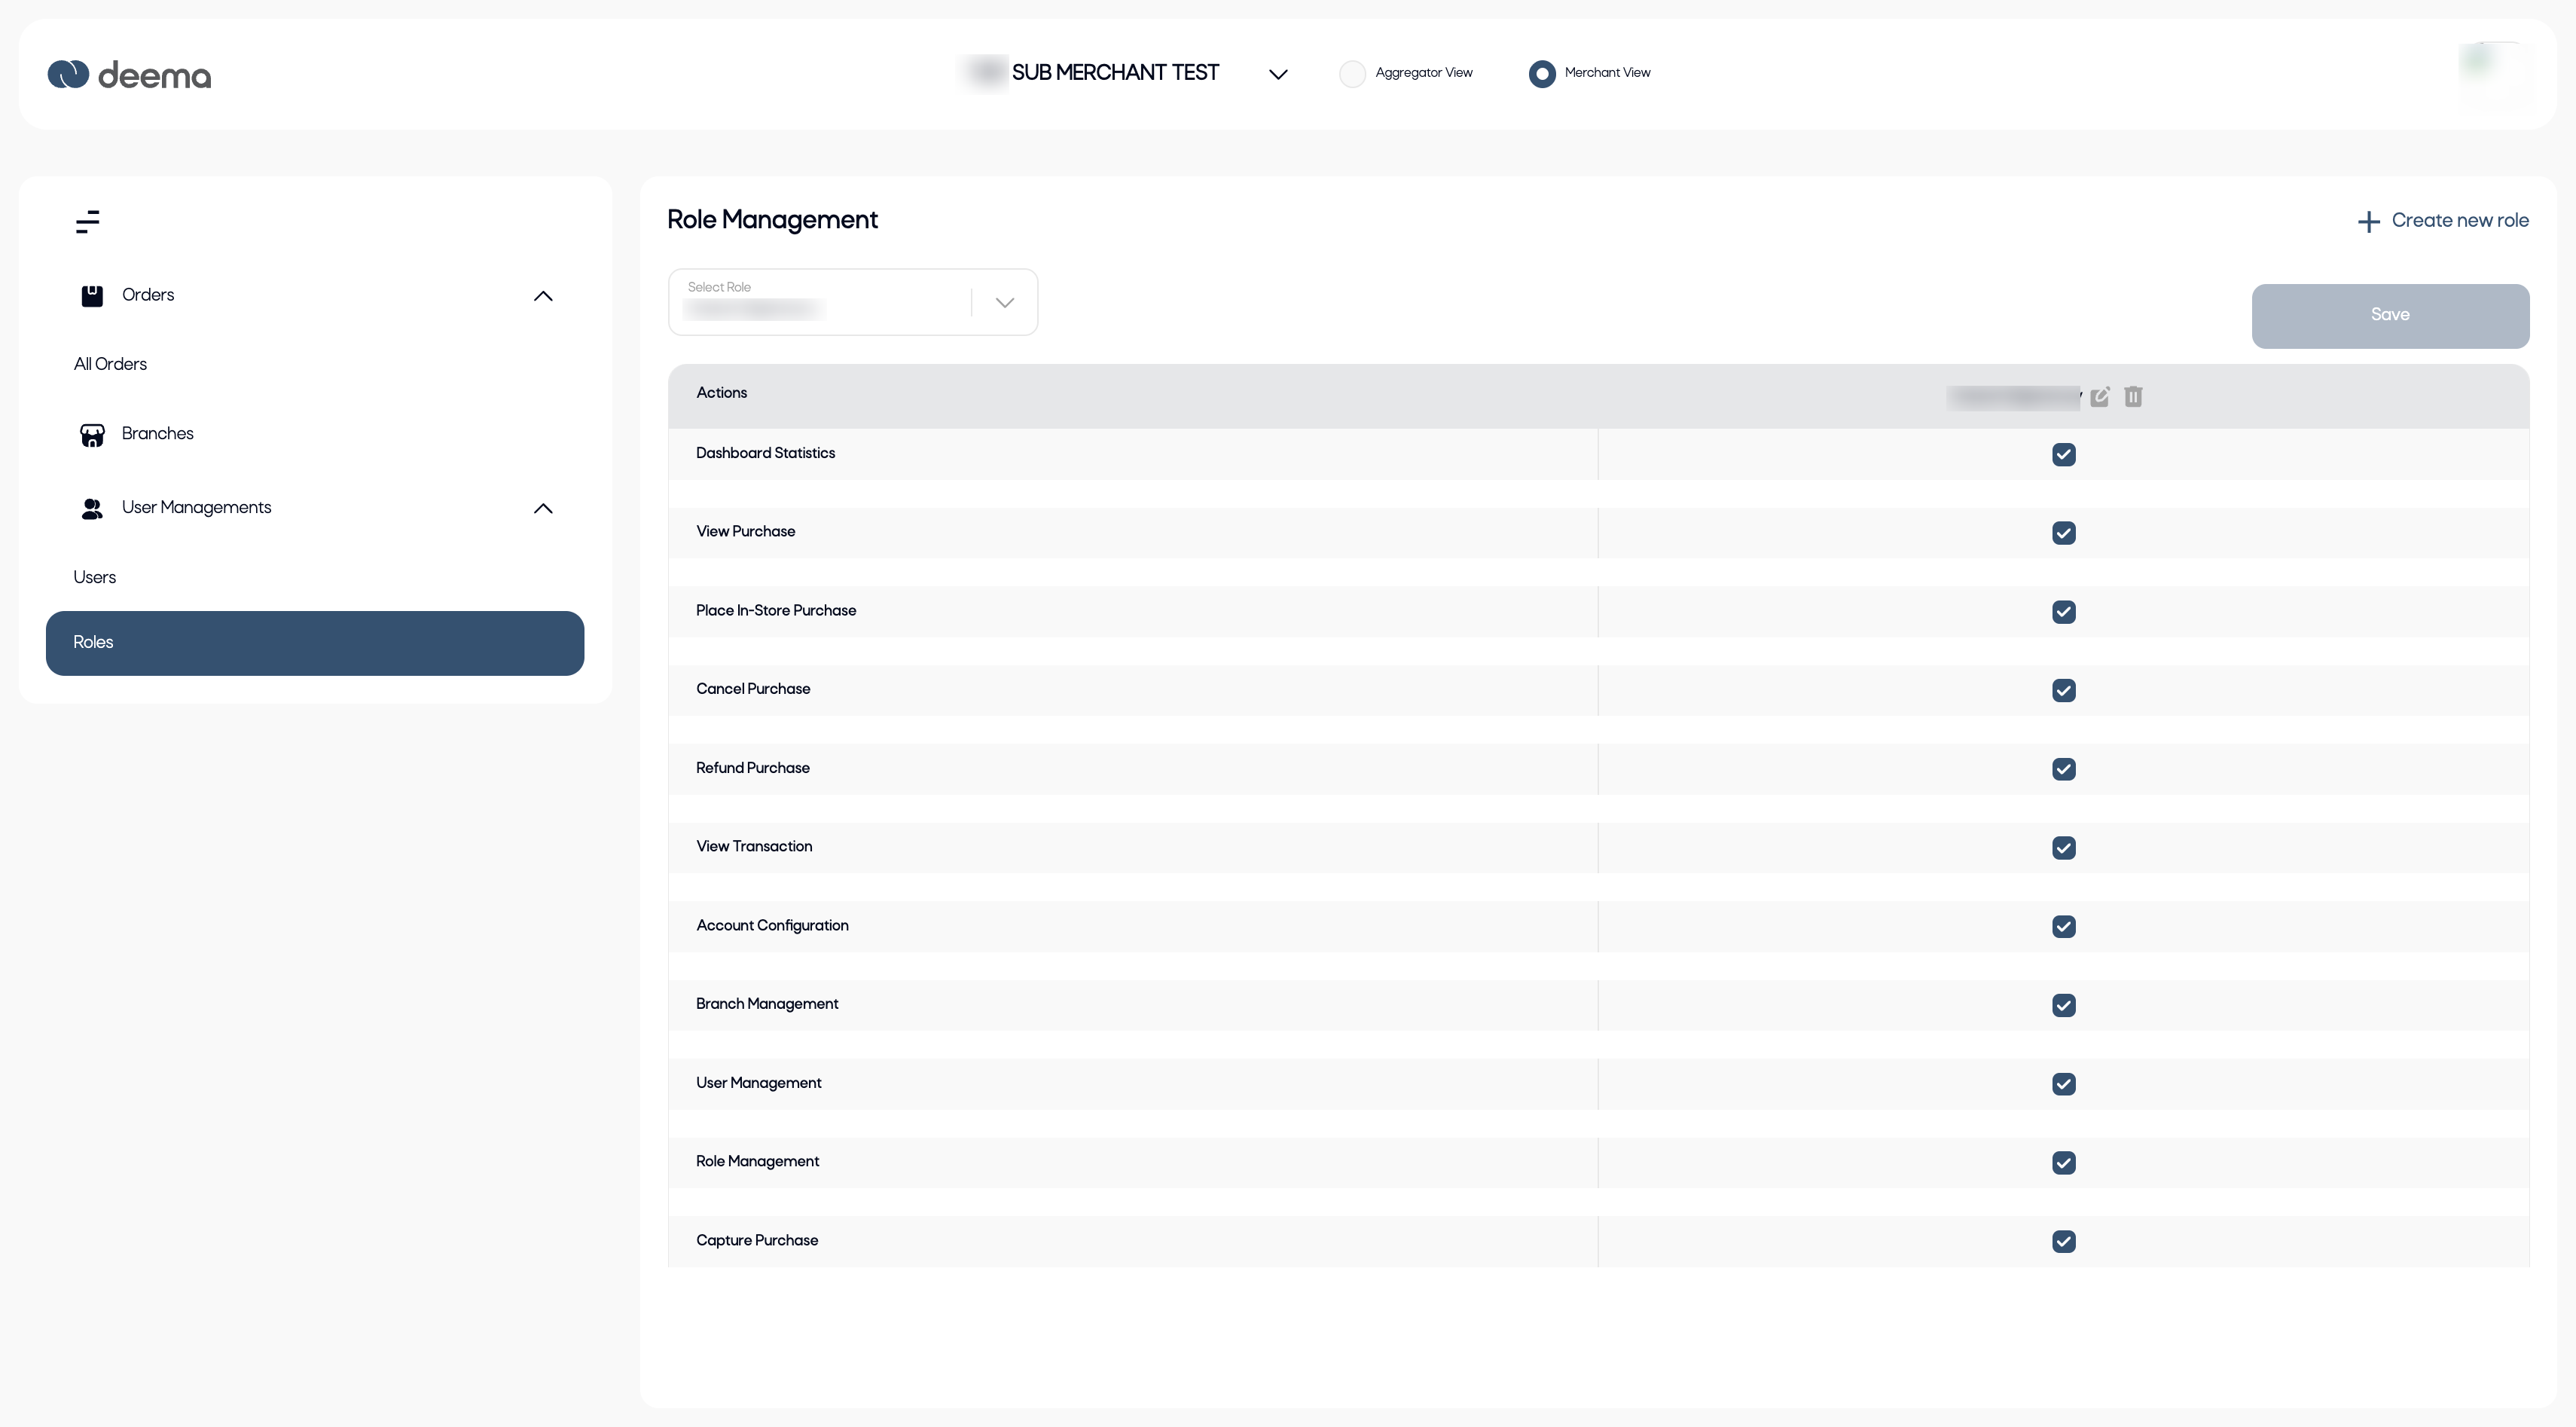Image resolution: width=2576 pixels, height=1427 pixels.
Task: Collapse the Orders menu section
Action: (543, 296)
